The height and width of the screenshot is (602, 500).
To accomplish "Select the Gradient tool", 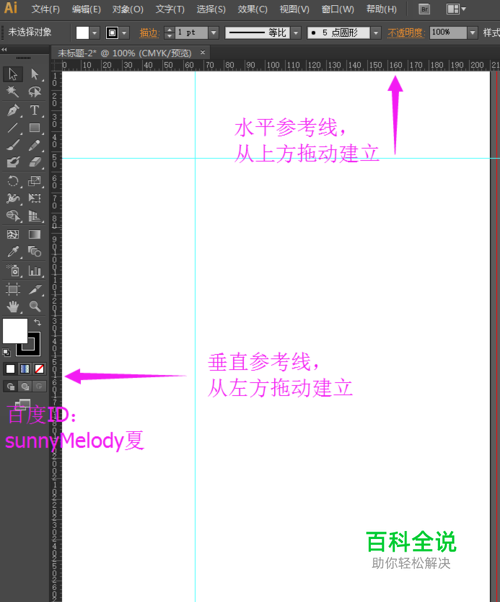I will click(35, 234).
